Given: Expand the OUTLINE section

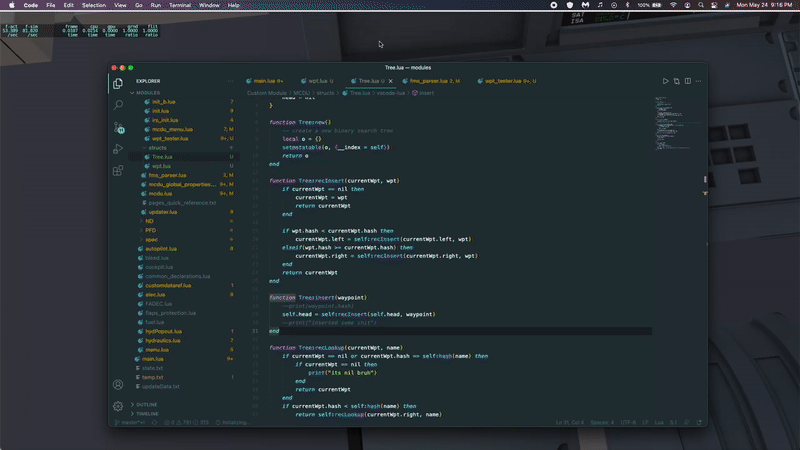Looking at the screenshot, I should coord(146,405).
